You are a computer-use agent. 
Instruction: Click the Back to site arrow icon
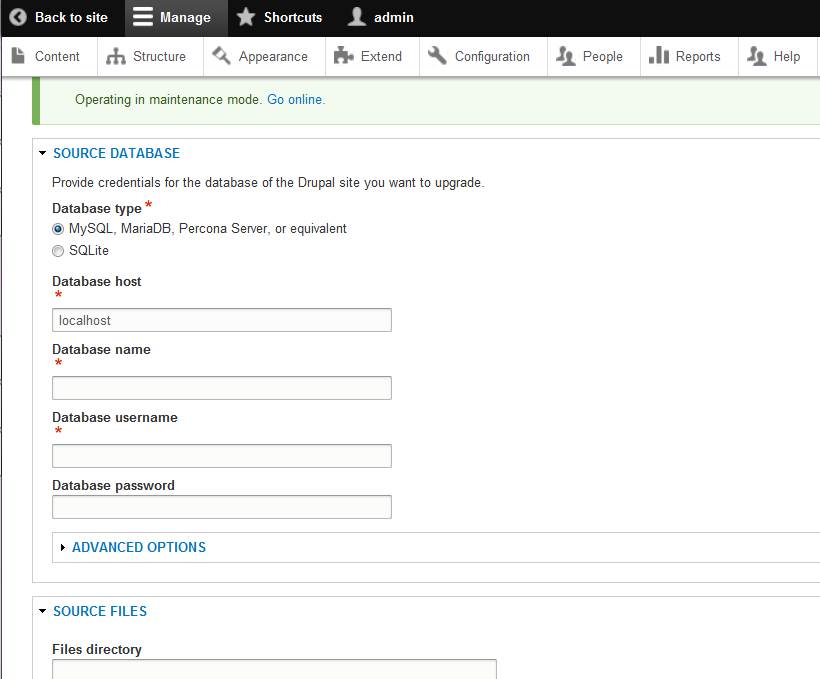18,17
